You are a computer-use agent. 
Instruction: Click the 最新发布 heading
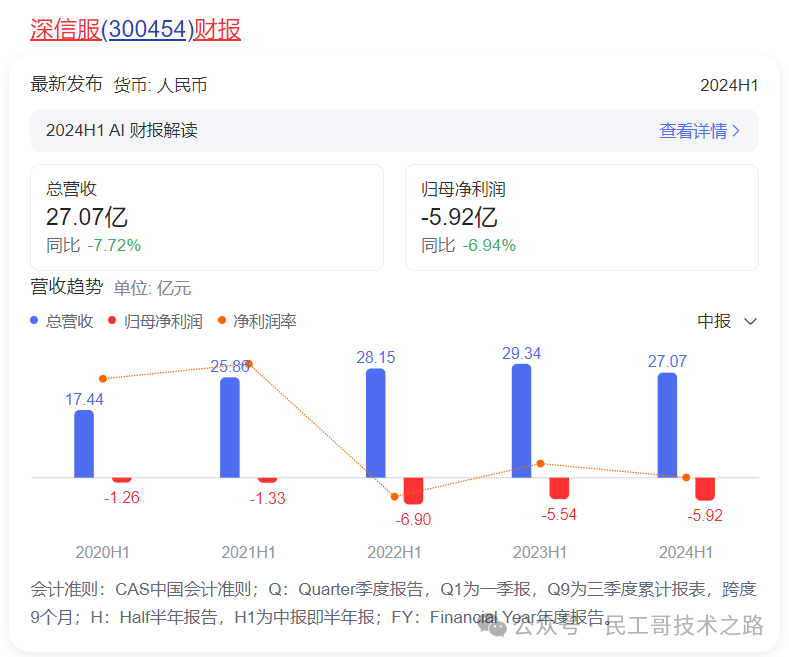click(x=66, y=84)
